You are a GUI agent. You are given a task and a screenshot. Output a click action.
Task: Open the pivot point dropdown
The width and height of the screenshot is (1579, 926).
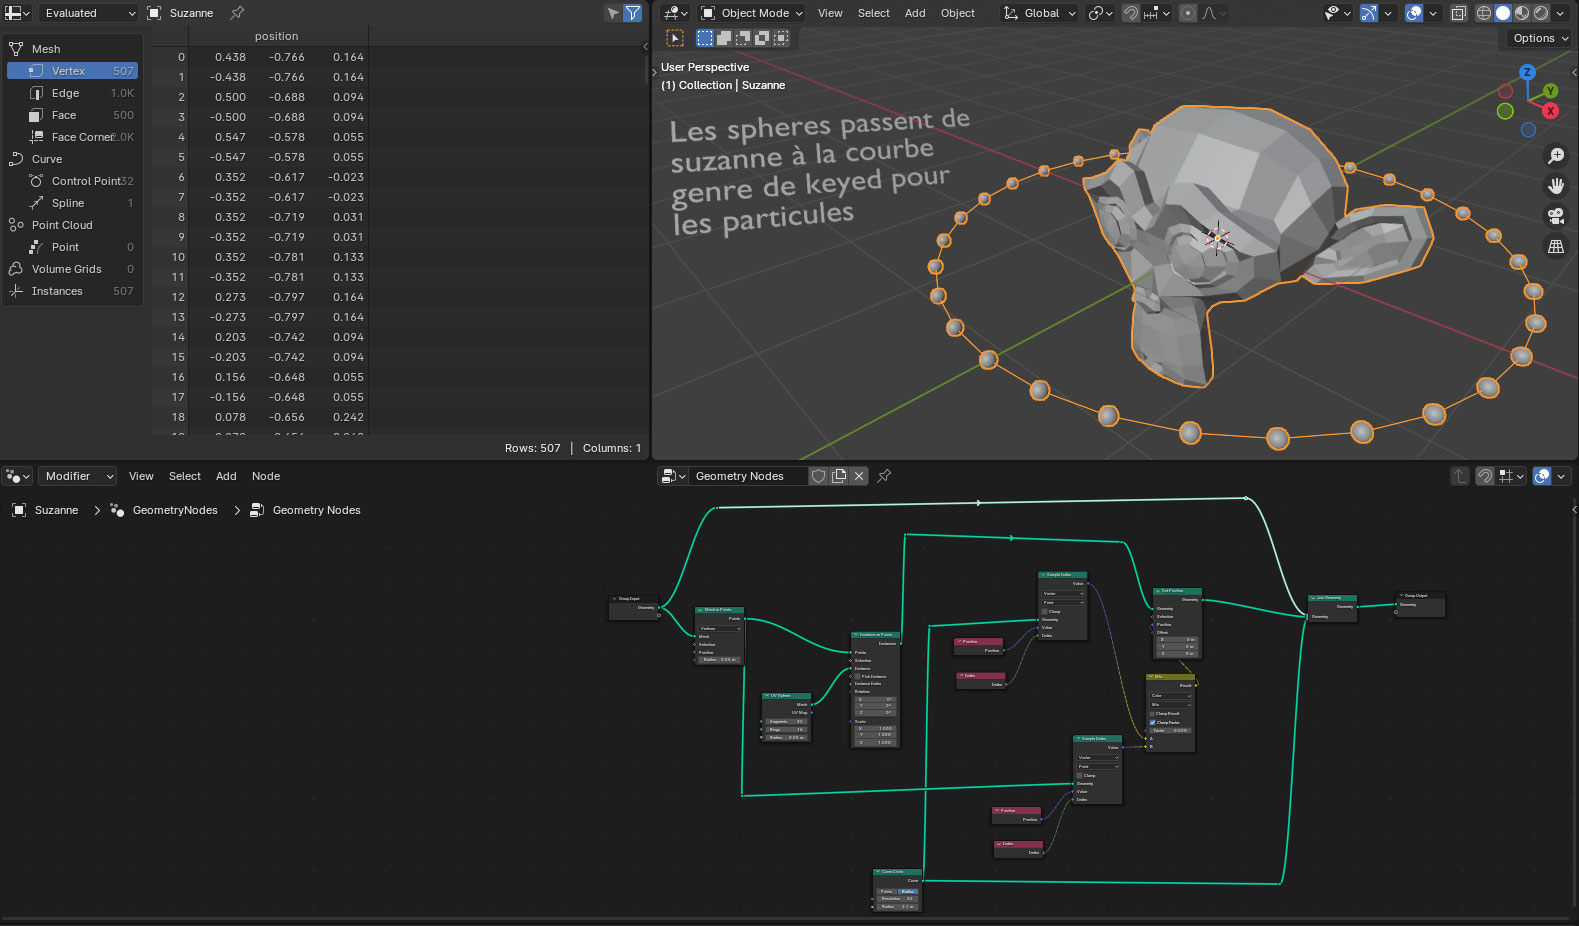pyautogui.click(x=1101, y=13)
